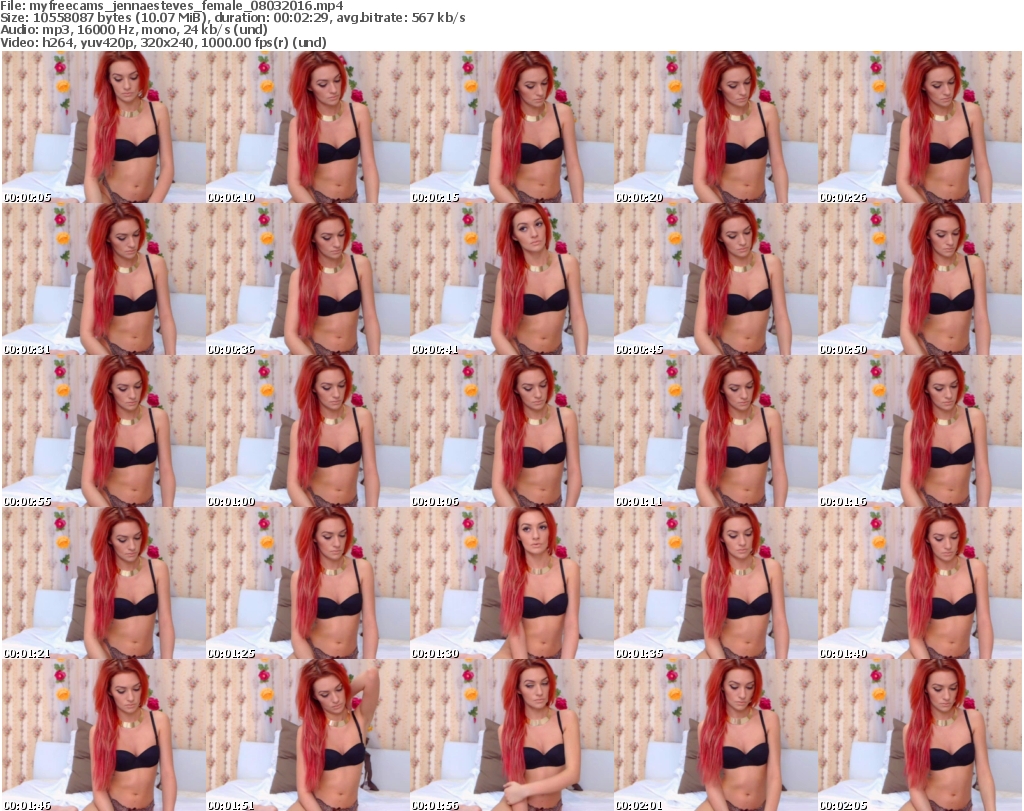This screenshot has height=811, width=1024.
Task: Open the frame at 00:00:36
Action: tap(308, 279)
